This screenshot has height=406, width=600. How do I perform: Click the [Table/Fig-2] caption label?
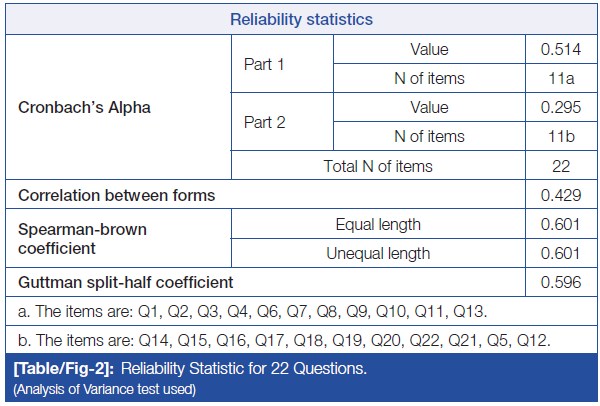point(61,369)
